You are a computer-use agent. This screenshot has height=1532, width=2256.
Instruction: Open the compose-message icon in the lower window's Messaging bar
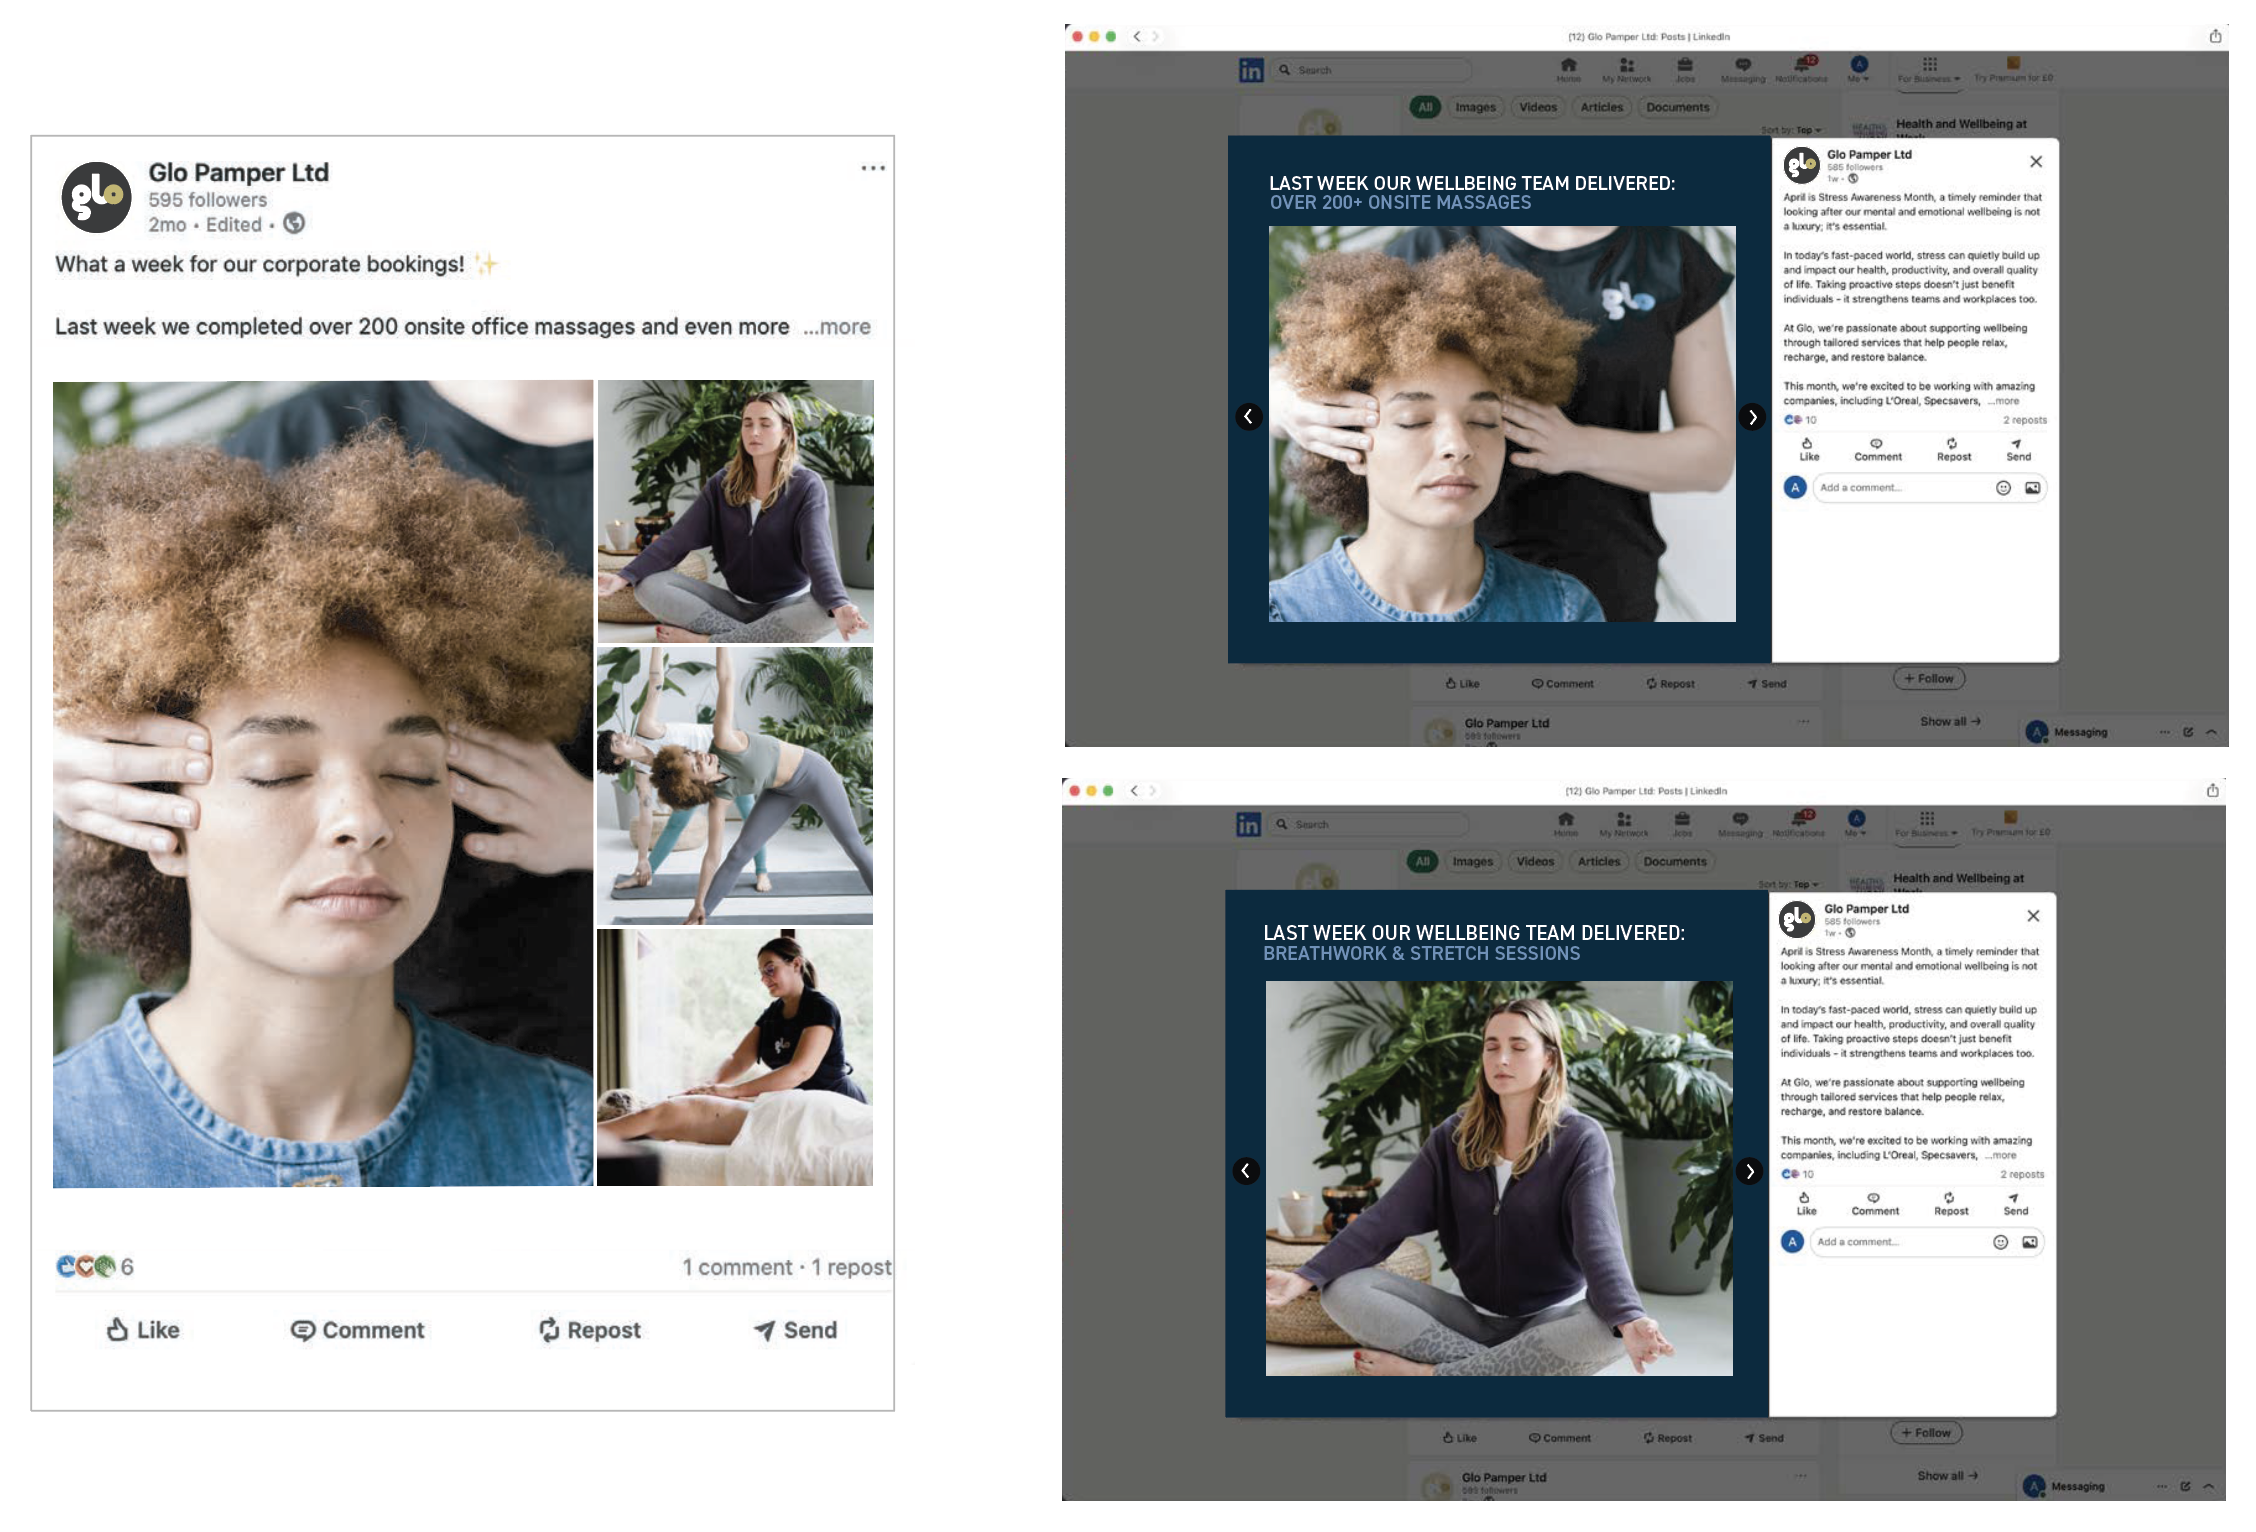pos(2185,1486)
